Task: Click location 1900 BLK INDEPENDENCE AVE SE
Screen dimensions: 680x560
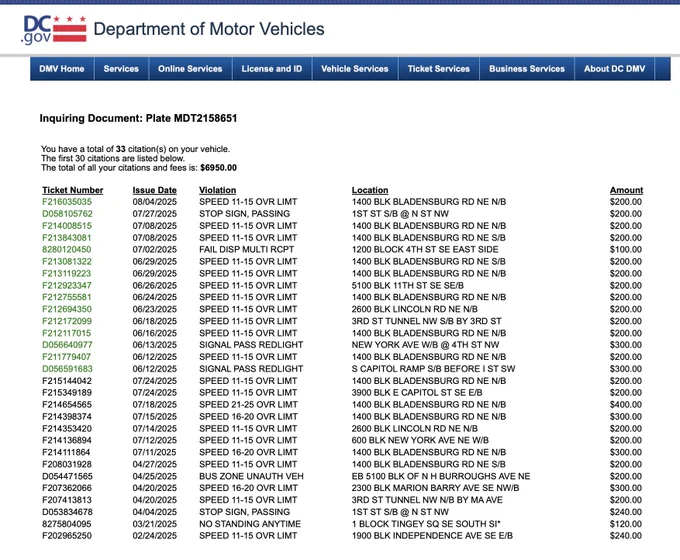Action: pos(432,536)
